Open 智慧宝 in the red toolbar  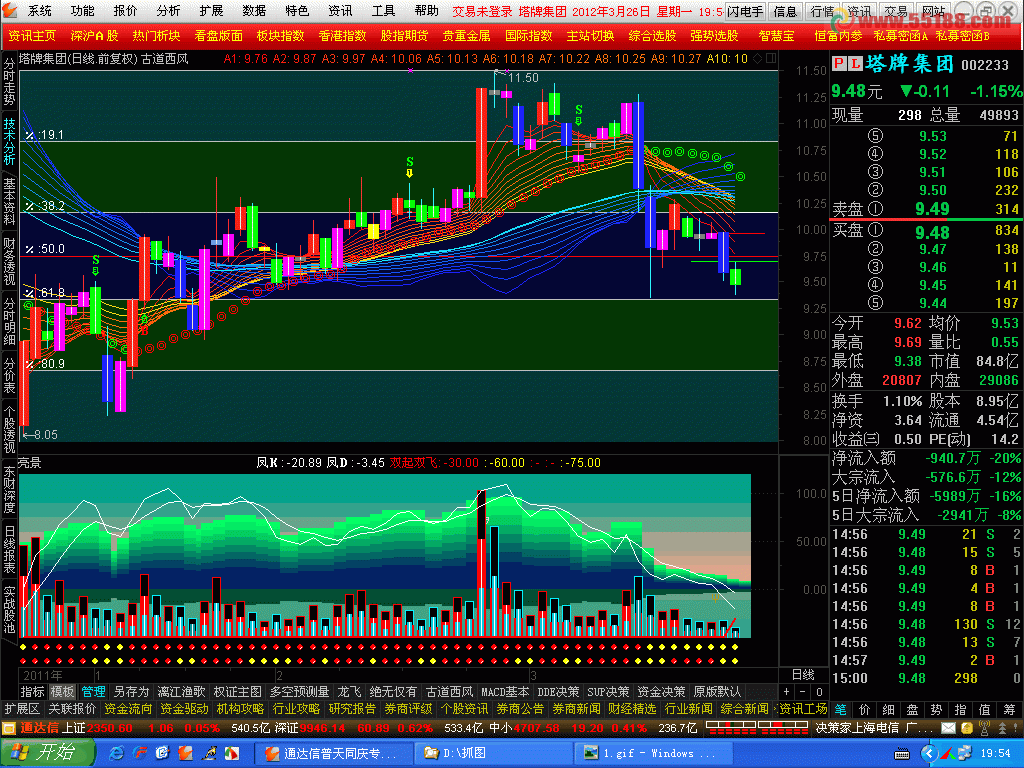pos(776,36)
